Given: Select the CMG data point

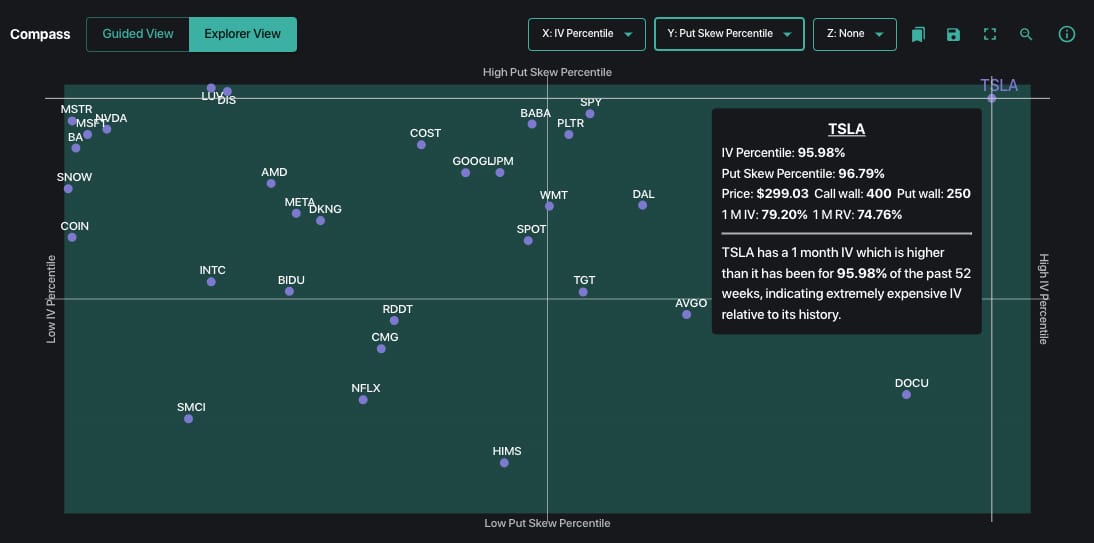Looking at the screenshot, I should point(381,348).
